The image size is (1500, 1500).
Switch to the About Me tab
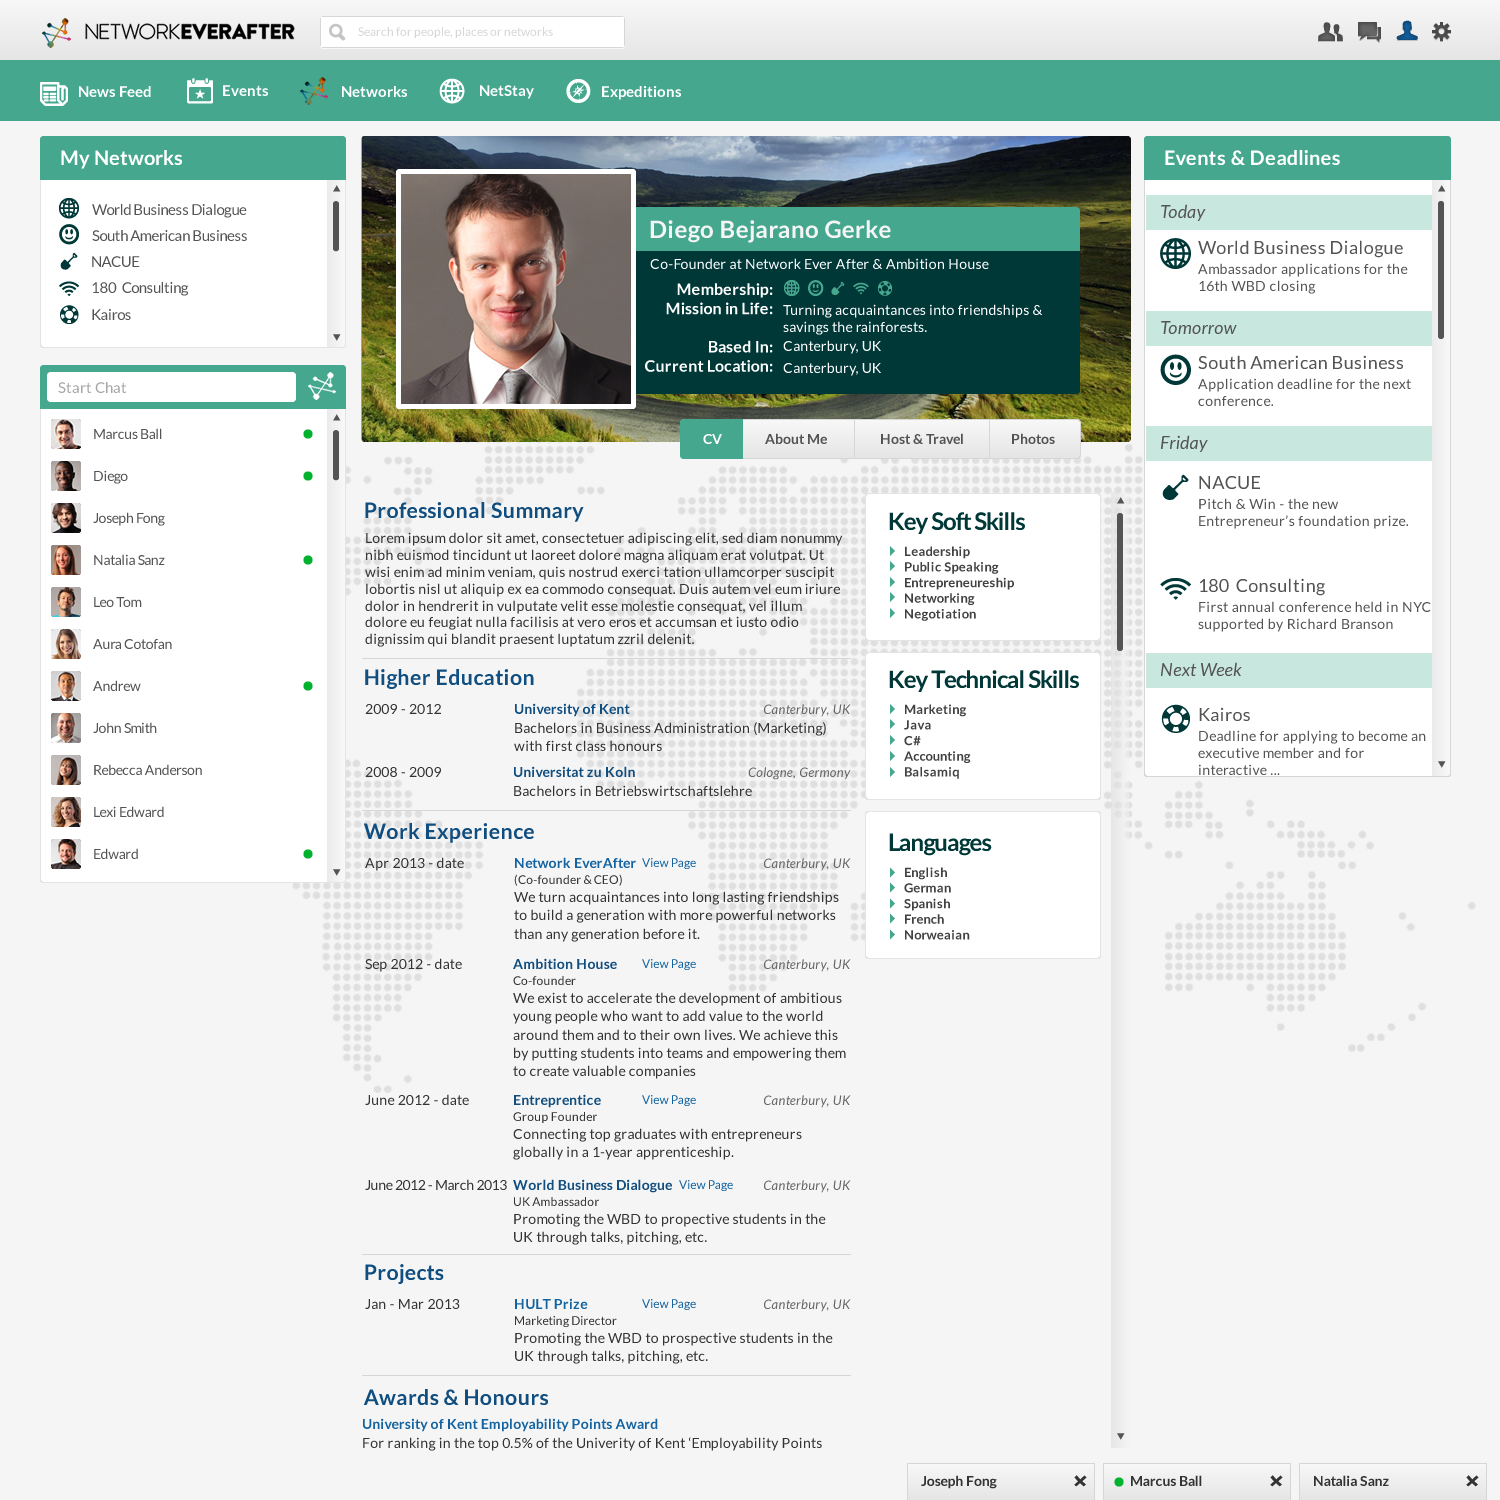click(x=796, y=439)
